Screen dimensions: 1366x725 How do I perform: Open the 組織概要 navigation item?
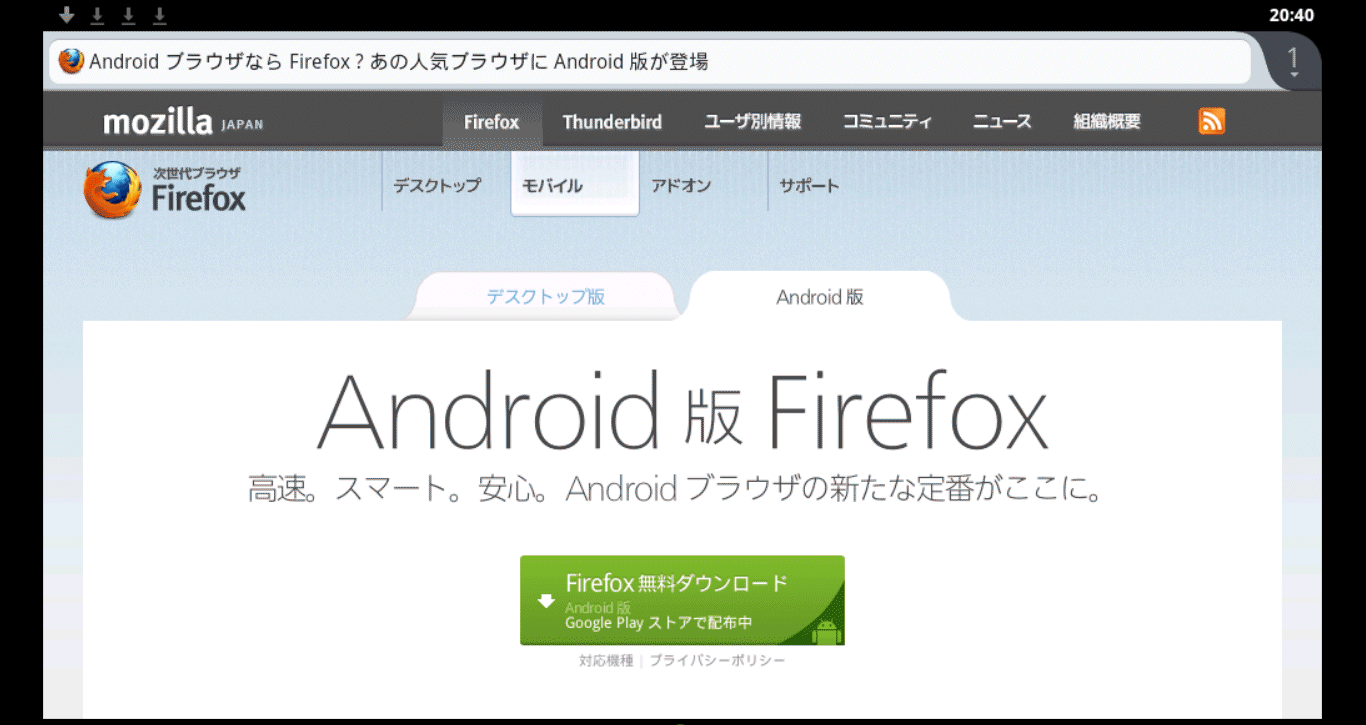coord(1107,122)
